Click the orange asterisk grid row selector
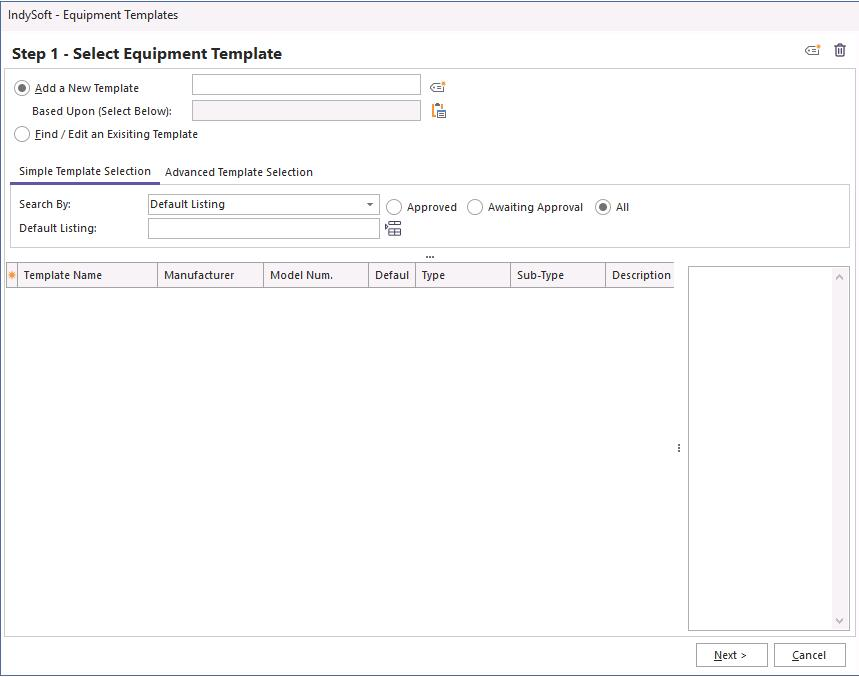The width and height of the screenshot is (859, 677). [x=12, y=275]
